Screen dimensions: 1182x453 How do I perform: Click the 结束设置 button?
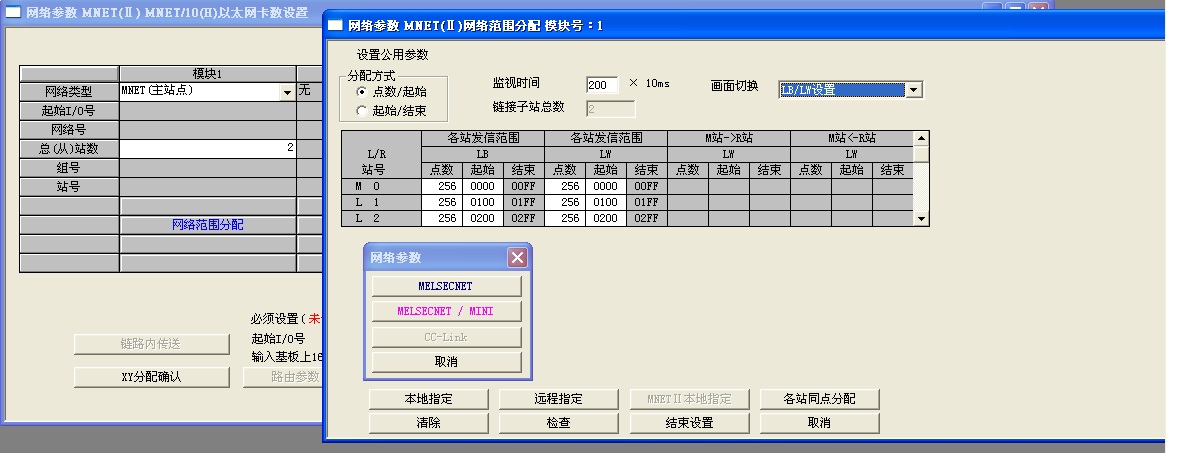[689, 423]
